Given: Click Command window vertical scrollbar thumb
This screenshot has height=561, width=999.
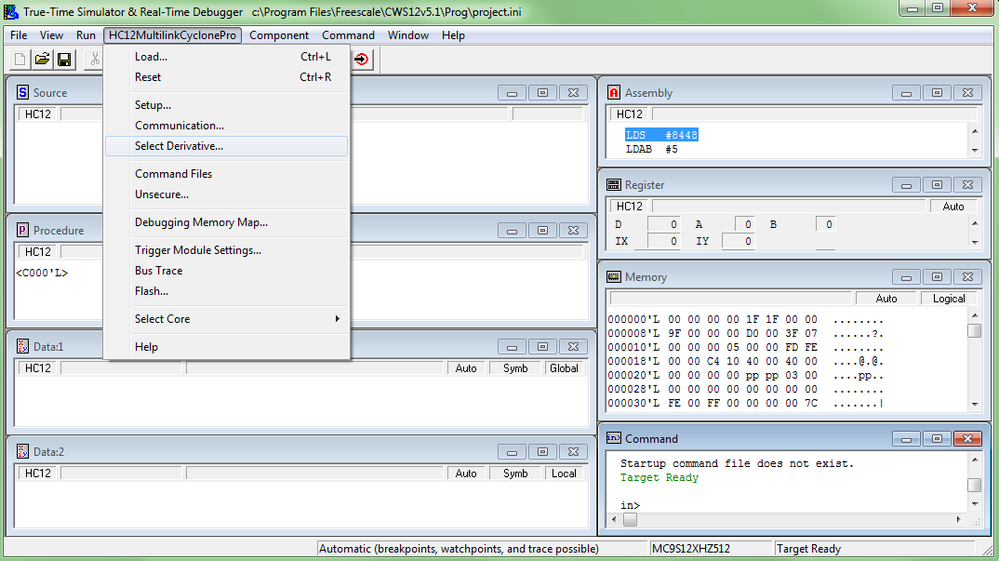Looking at the screenshot, I should point(974,485).
